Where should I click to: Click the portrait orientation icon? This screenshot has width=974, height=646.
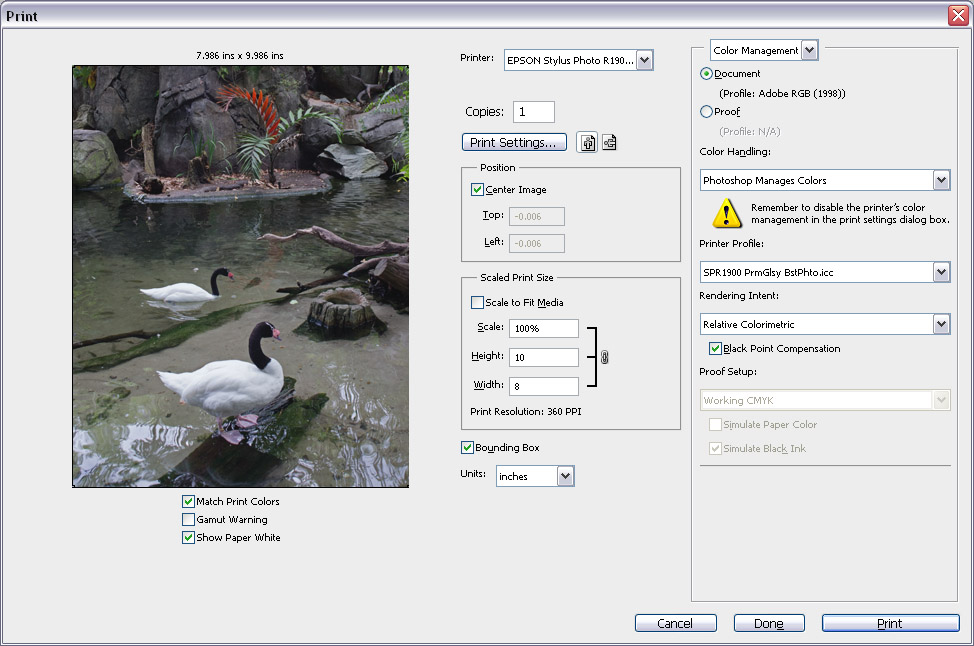pyautogui.click(x=587, y=142)
